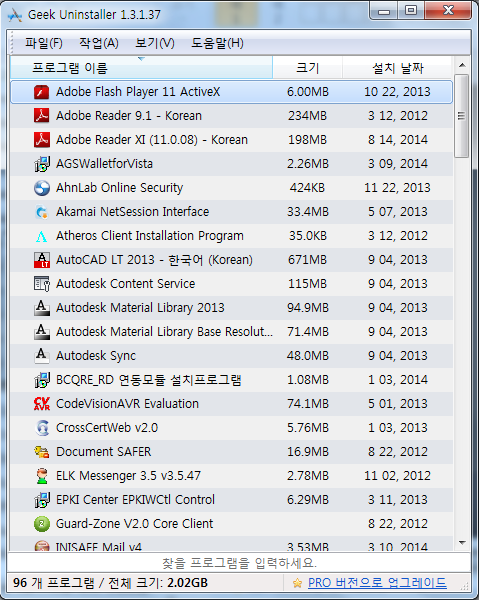Open the 작업(A) menu

pyautogui.click(x=99, y=43)
